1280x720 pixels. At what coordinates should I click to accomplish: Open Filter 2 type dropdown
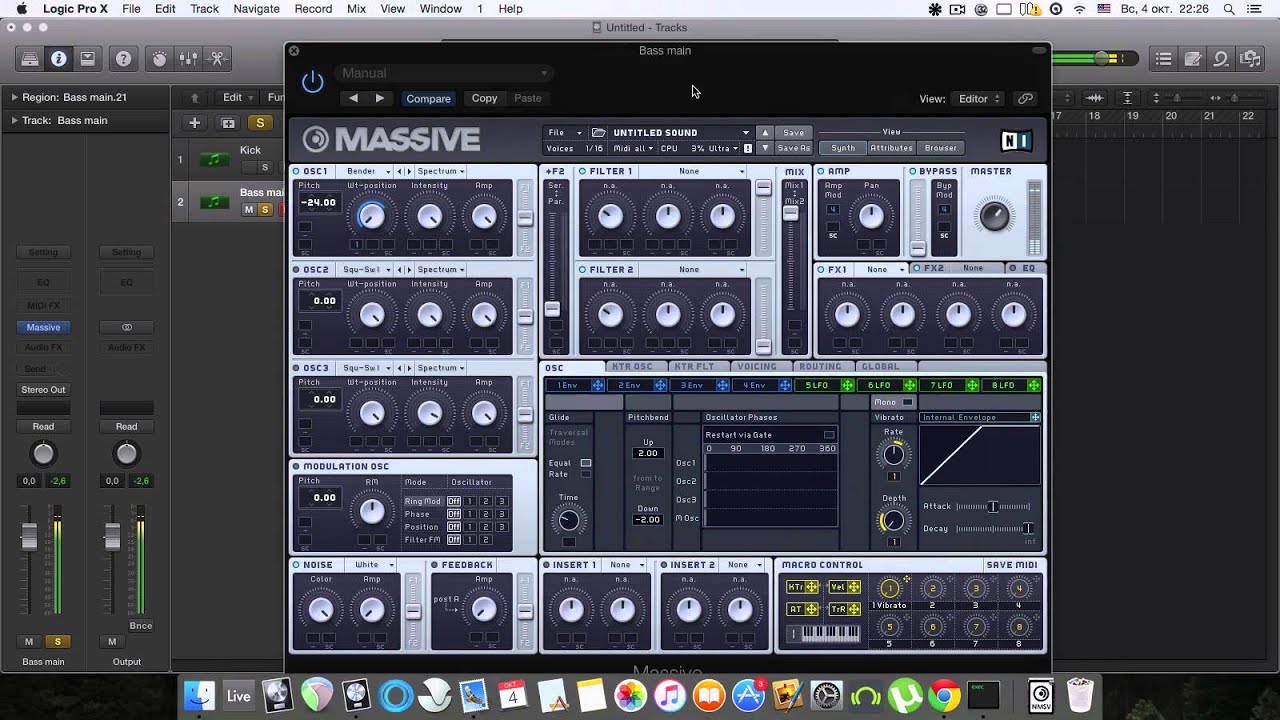point(694,270)
